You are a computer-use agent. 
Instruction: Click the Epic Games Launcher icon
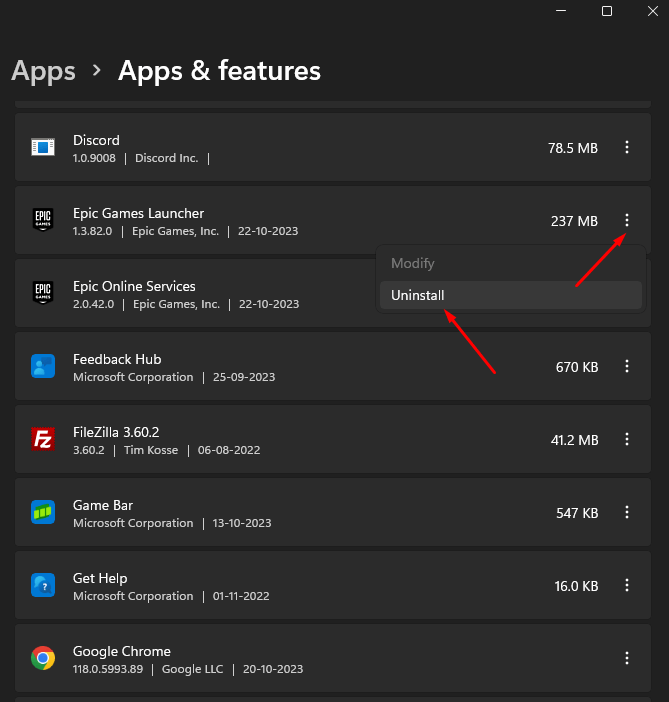[42, 221]
